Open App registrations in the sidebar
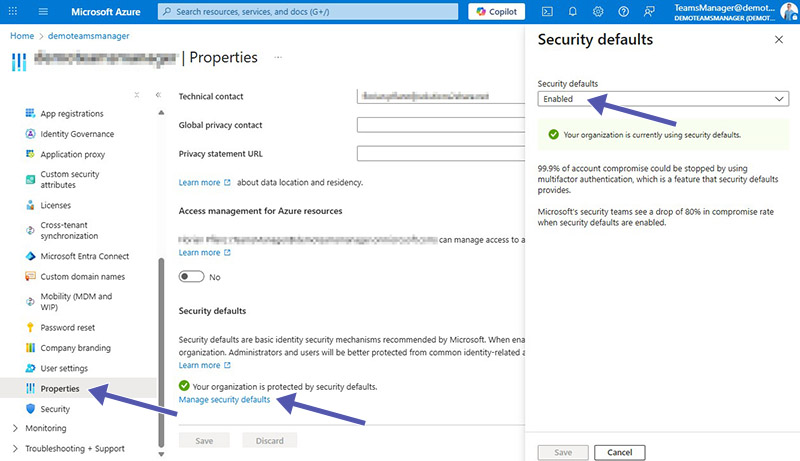Screen dimensions: 800x461 72,113
